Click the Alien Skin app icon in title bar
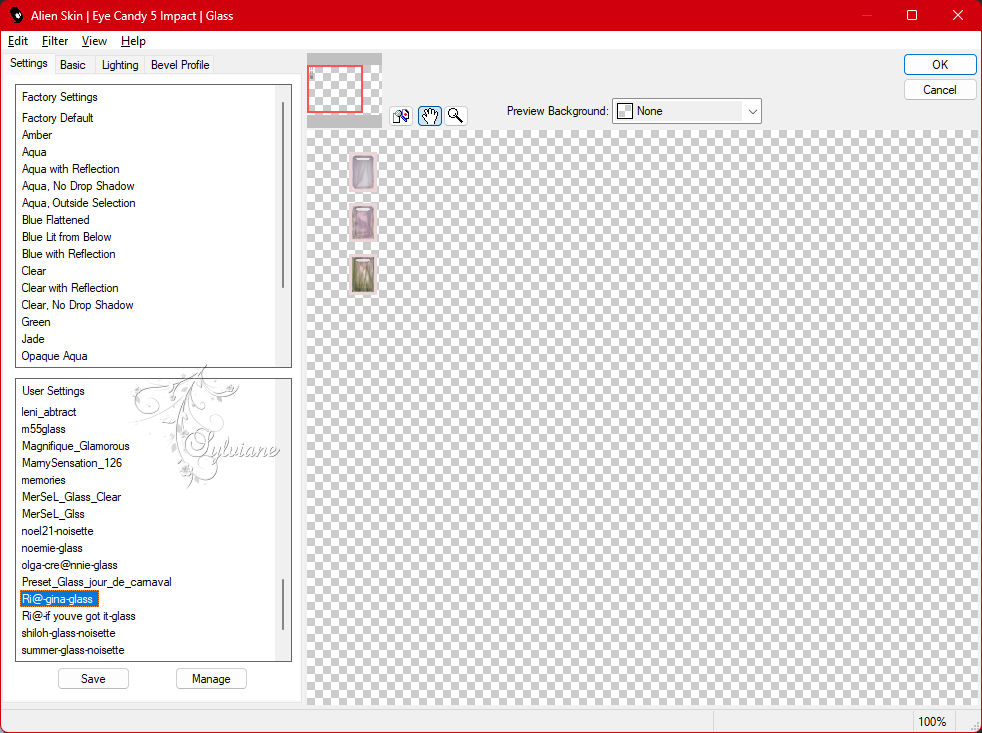This screenshot has width=982, height=733. [16, 15]
